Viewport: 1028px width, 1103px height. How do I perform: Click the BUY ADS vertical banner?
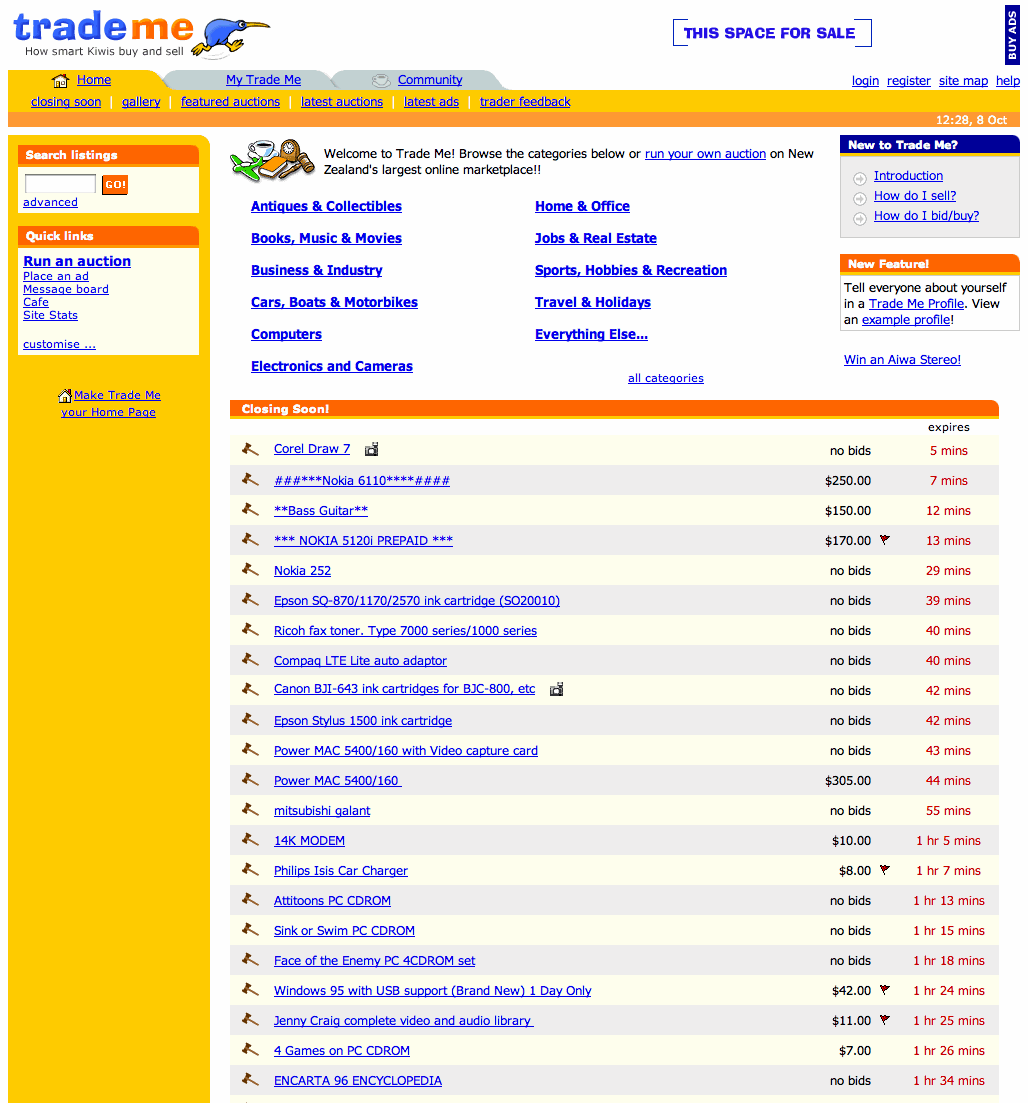(1012, 35)
